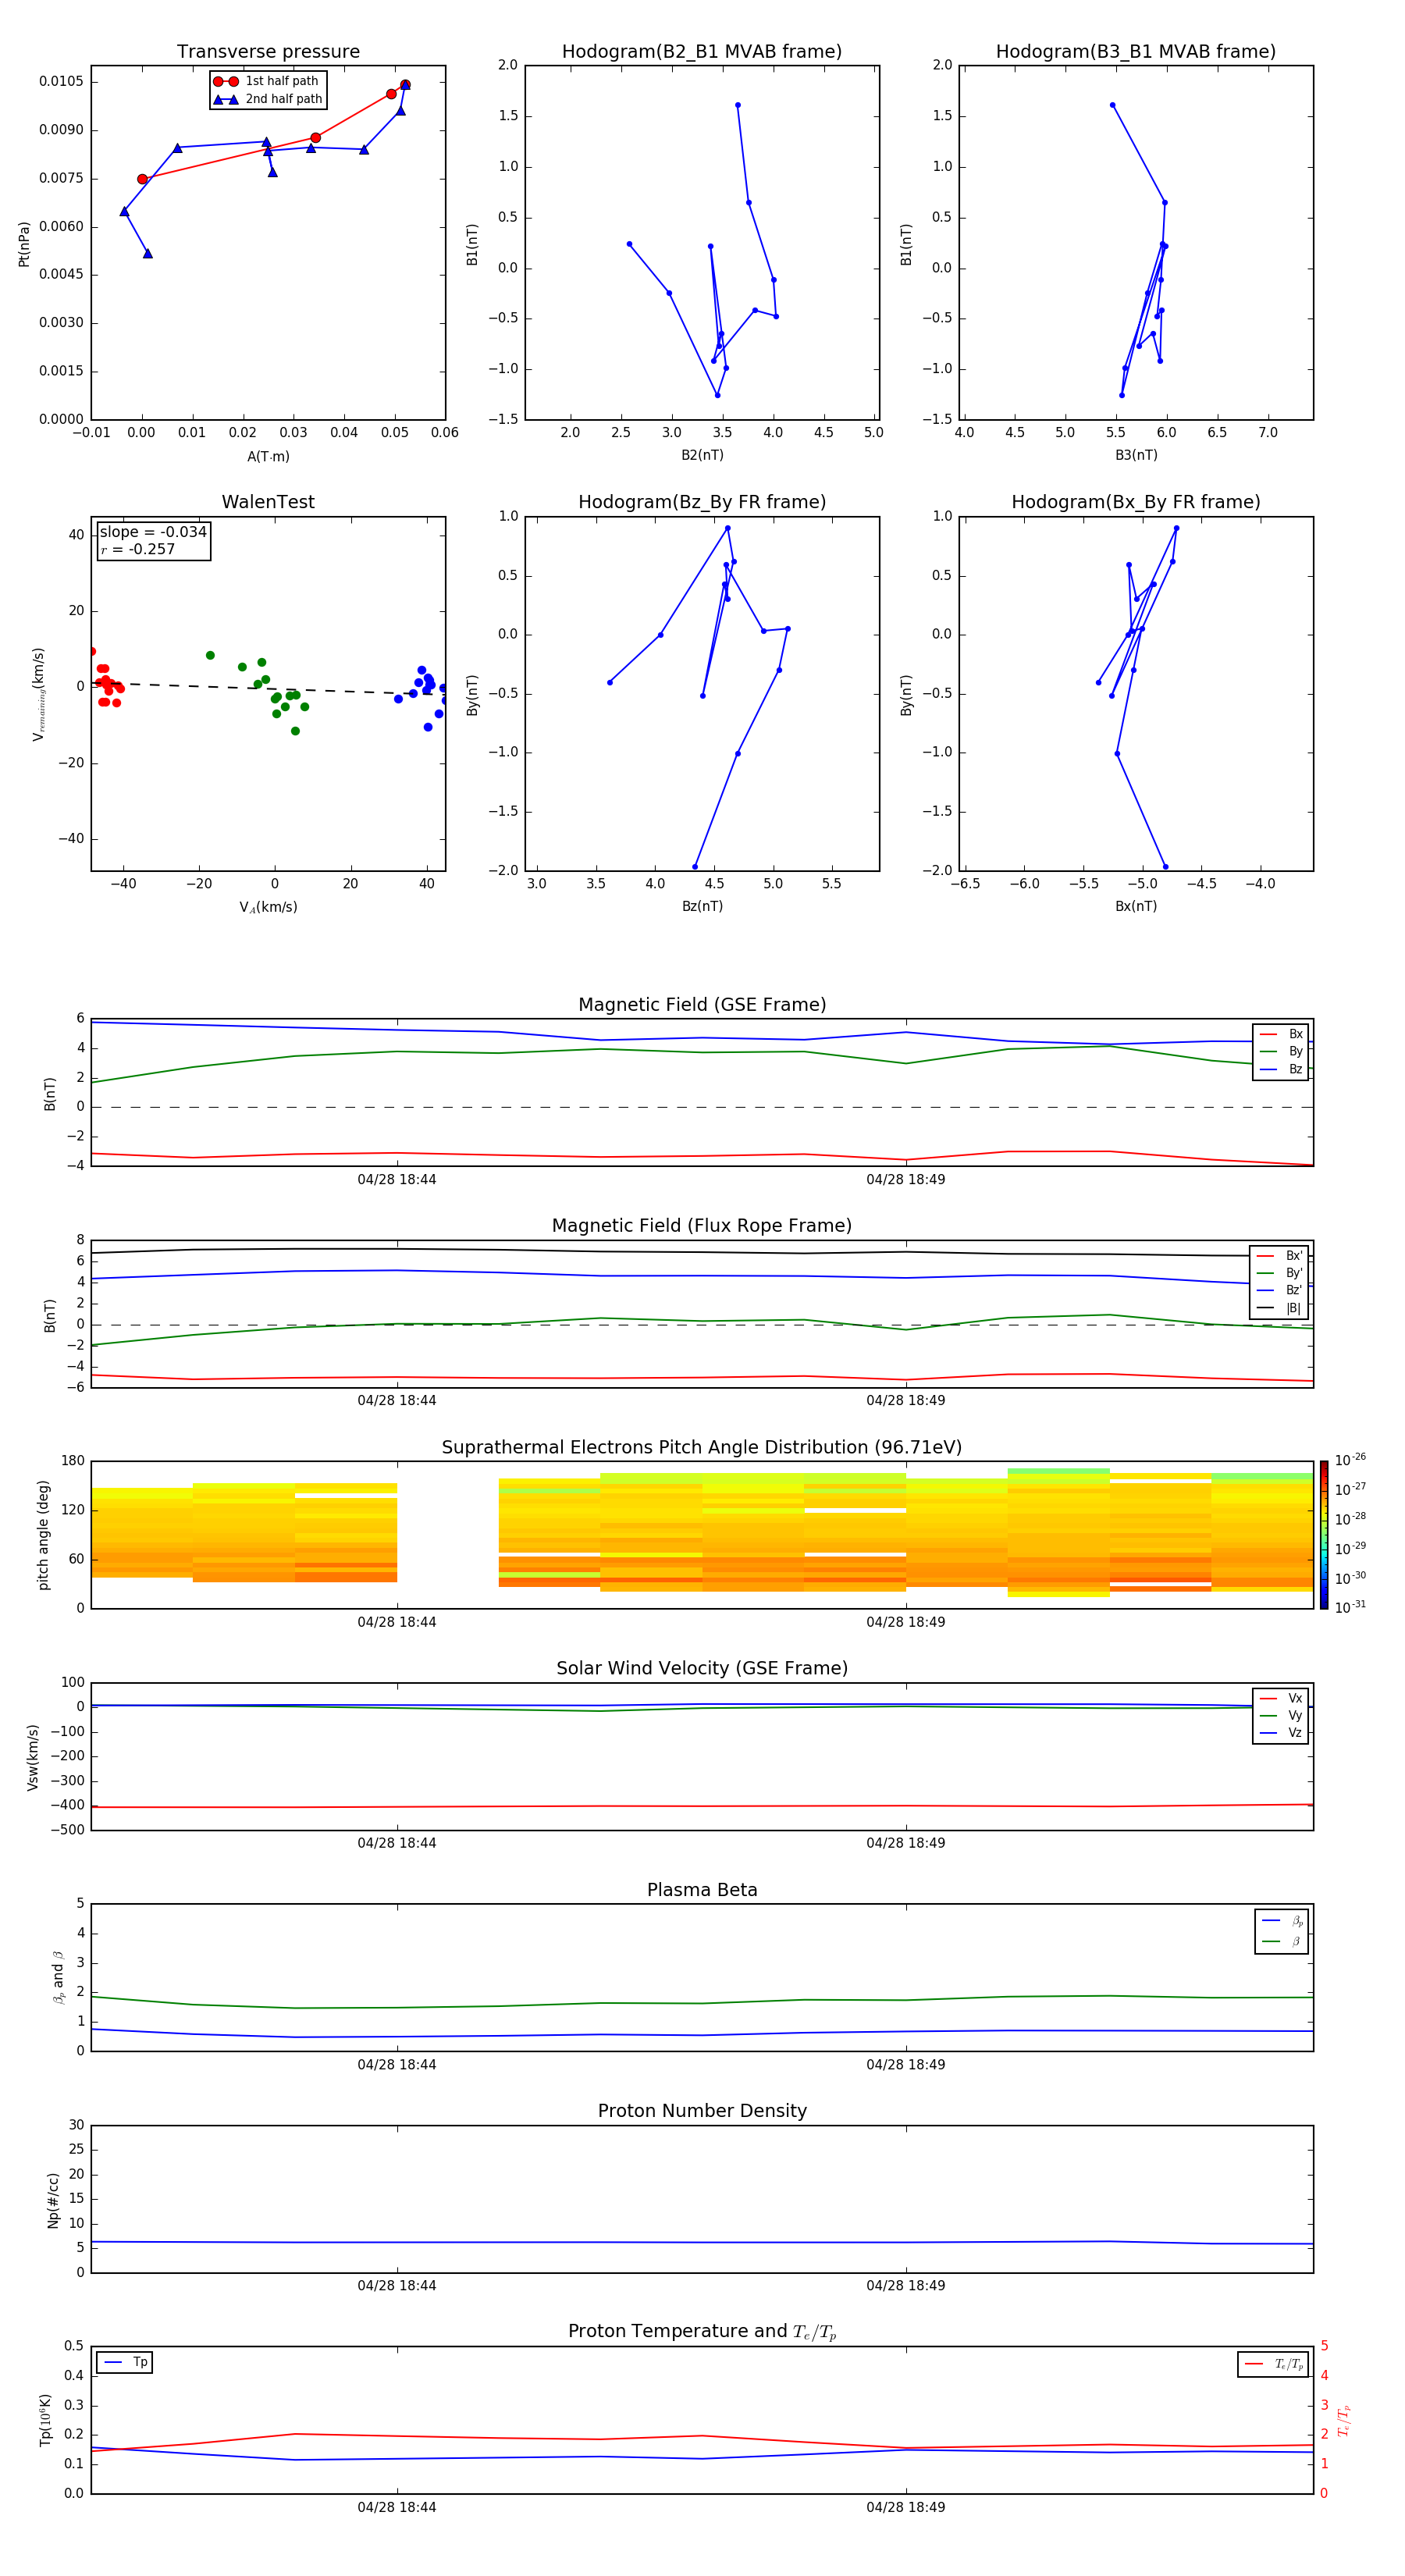Click the 'Suprathermal Electrons Pitch Angle Distribution' title
This screenshot has width=1405, height=2576.
(x=702, y=1447)
